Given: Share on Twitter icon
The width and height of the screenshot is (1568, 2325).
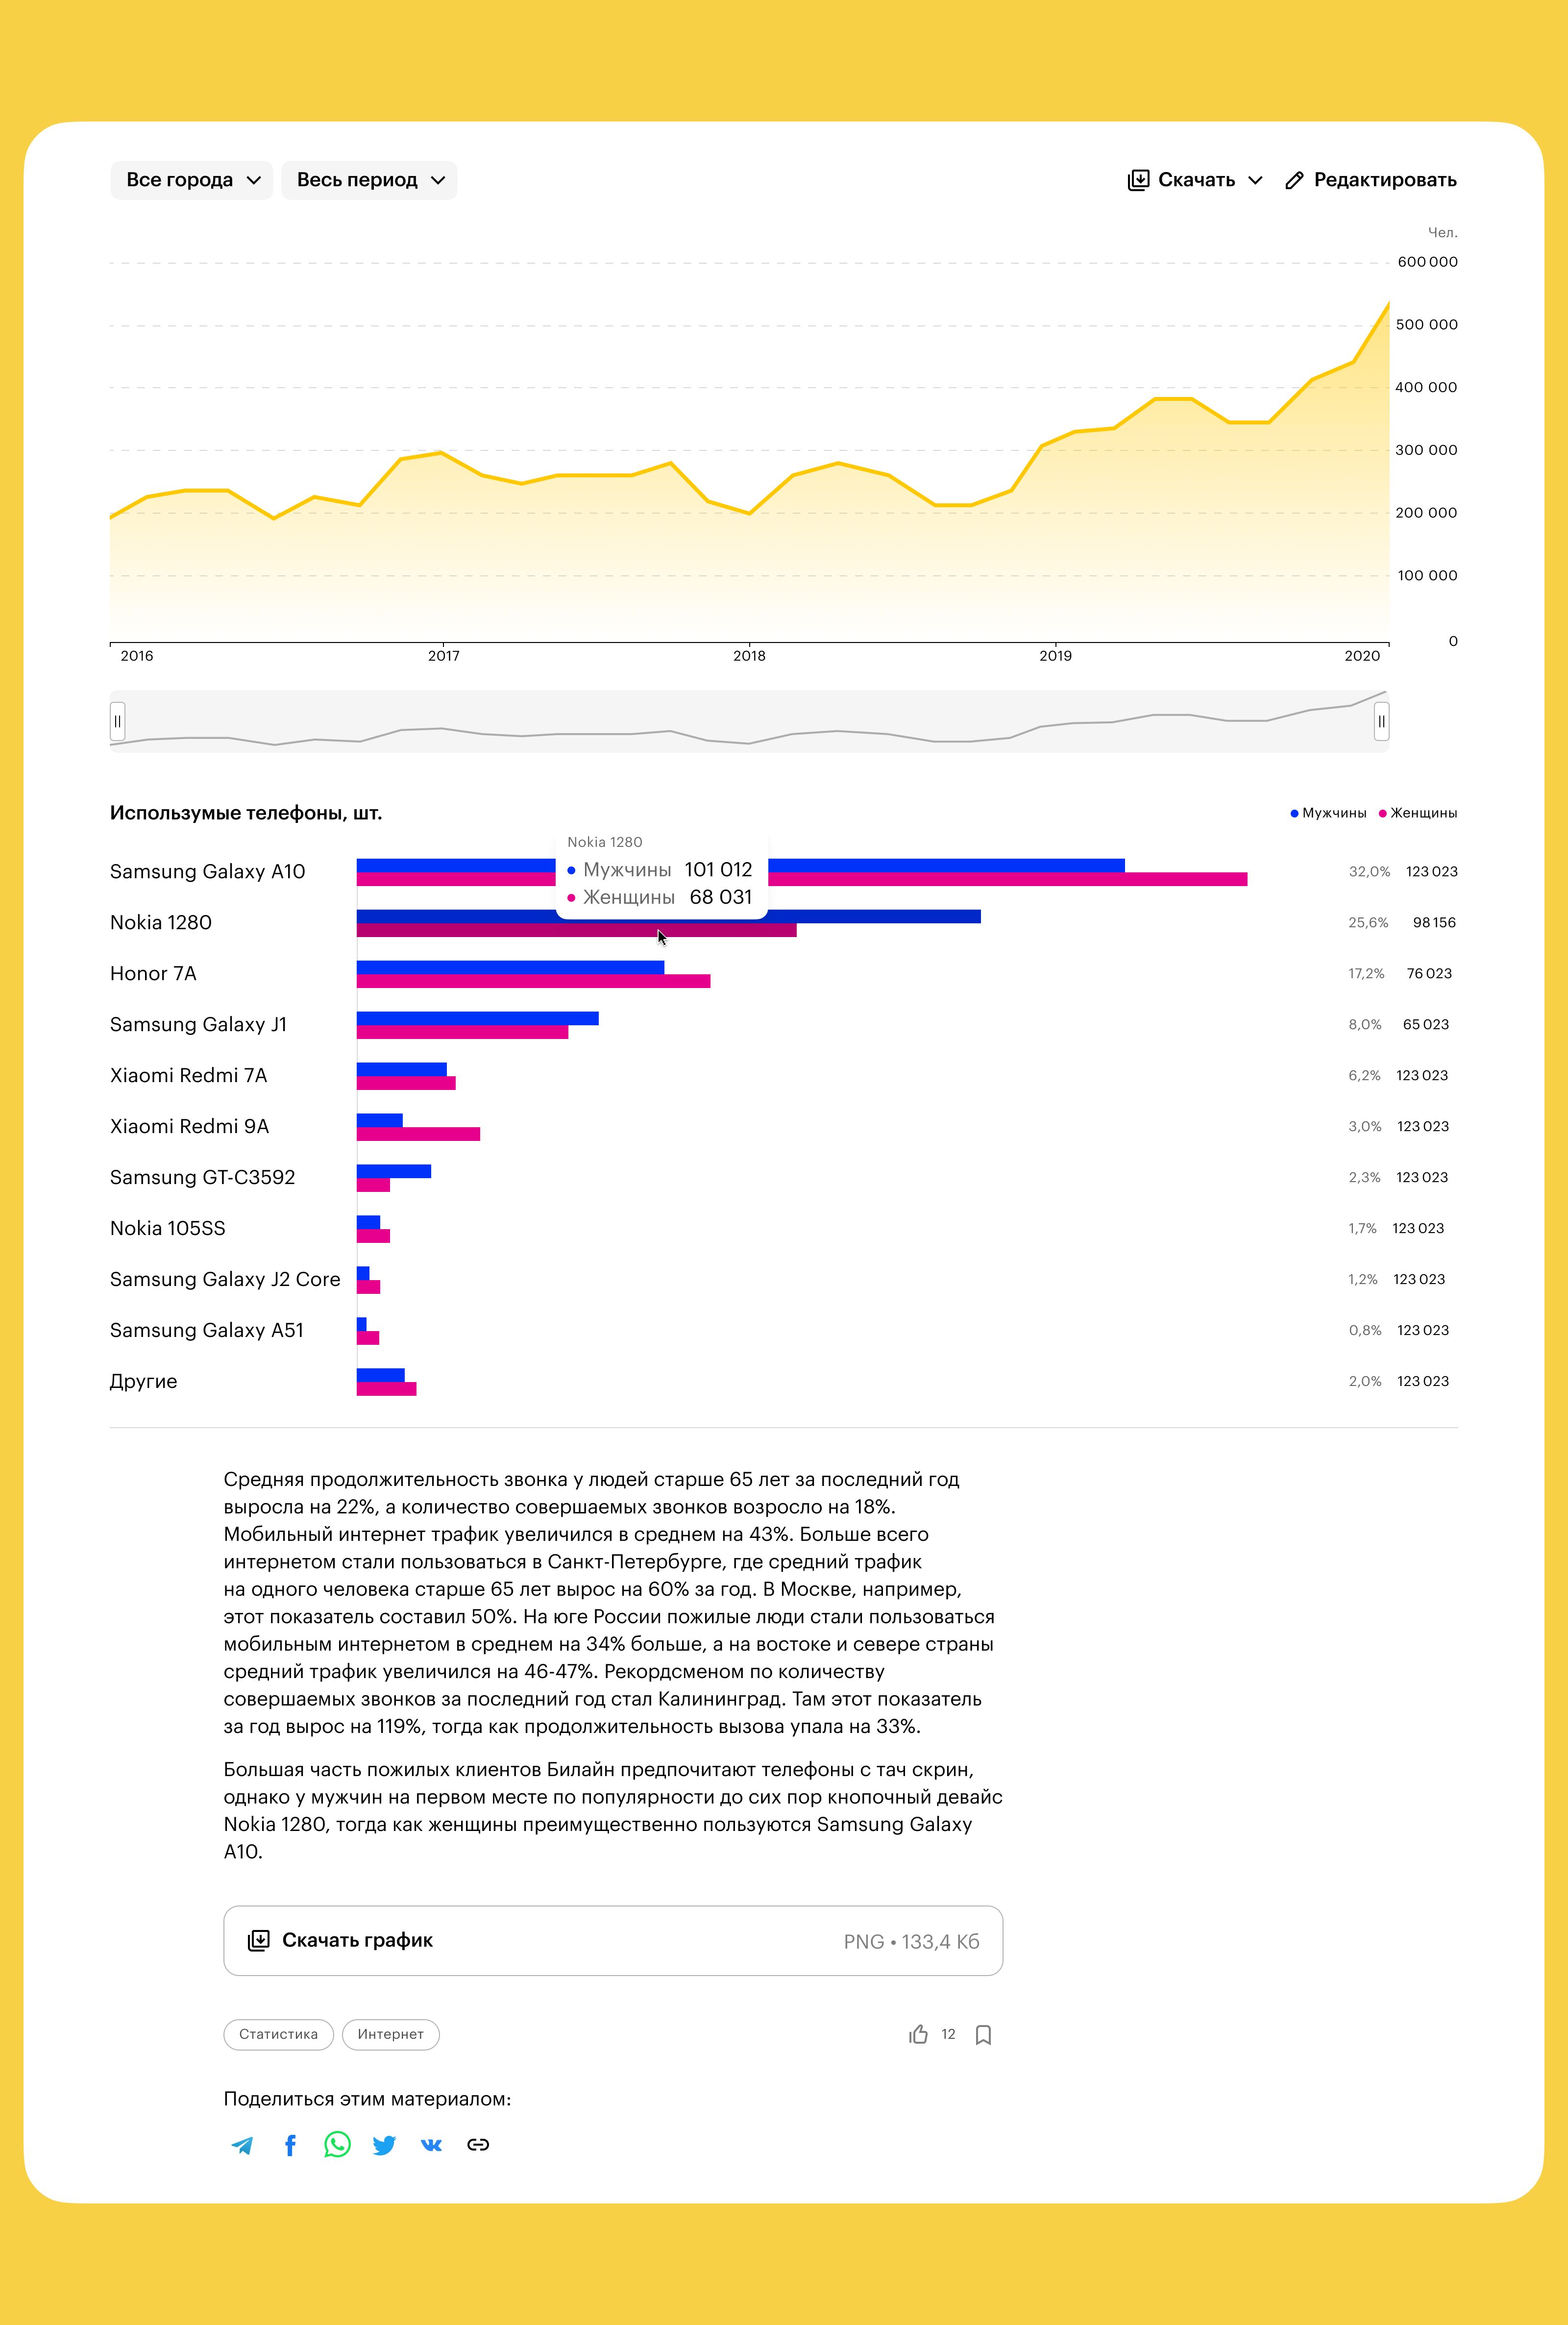Looking at the screenshot, I should pos(384,2145).
